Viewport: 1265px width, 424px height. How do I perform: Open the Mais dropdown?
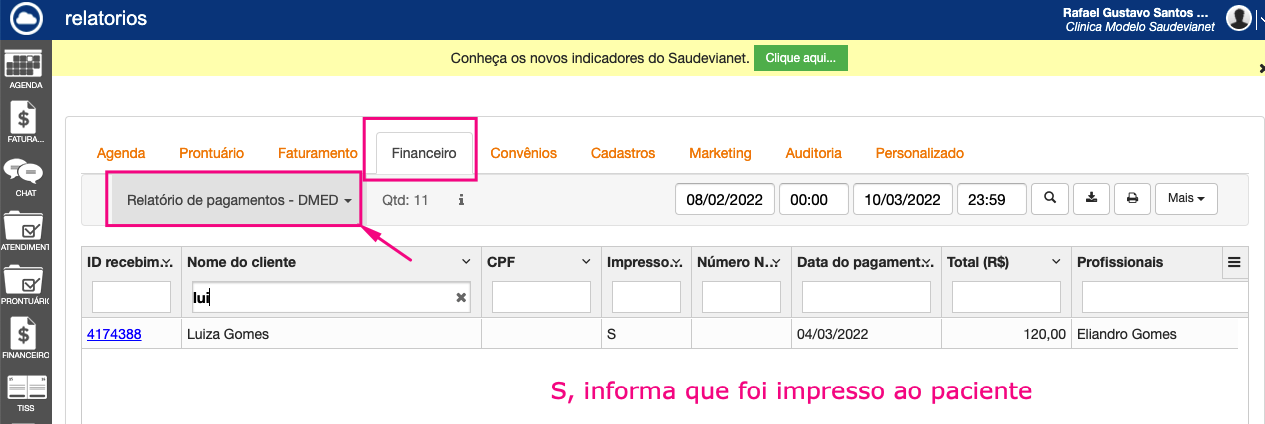coord(1186,198)
